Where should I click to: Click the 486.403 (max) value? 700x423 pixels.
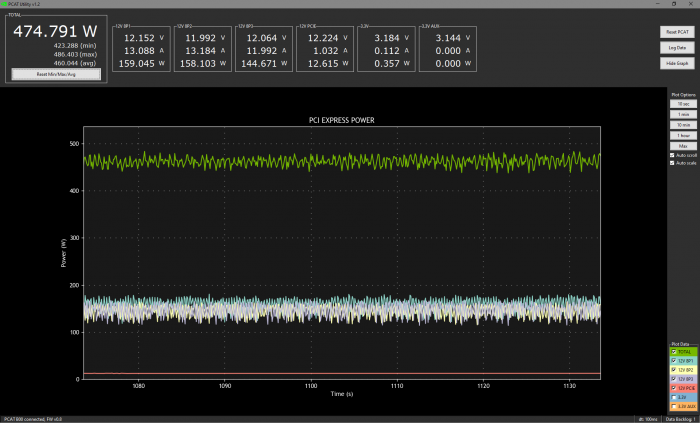click(75, 54)
